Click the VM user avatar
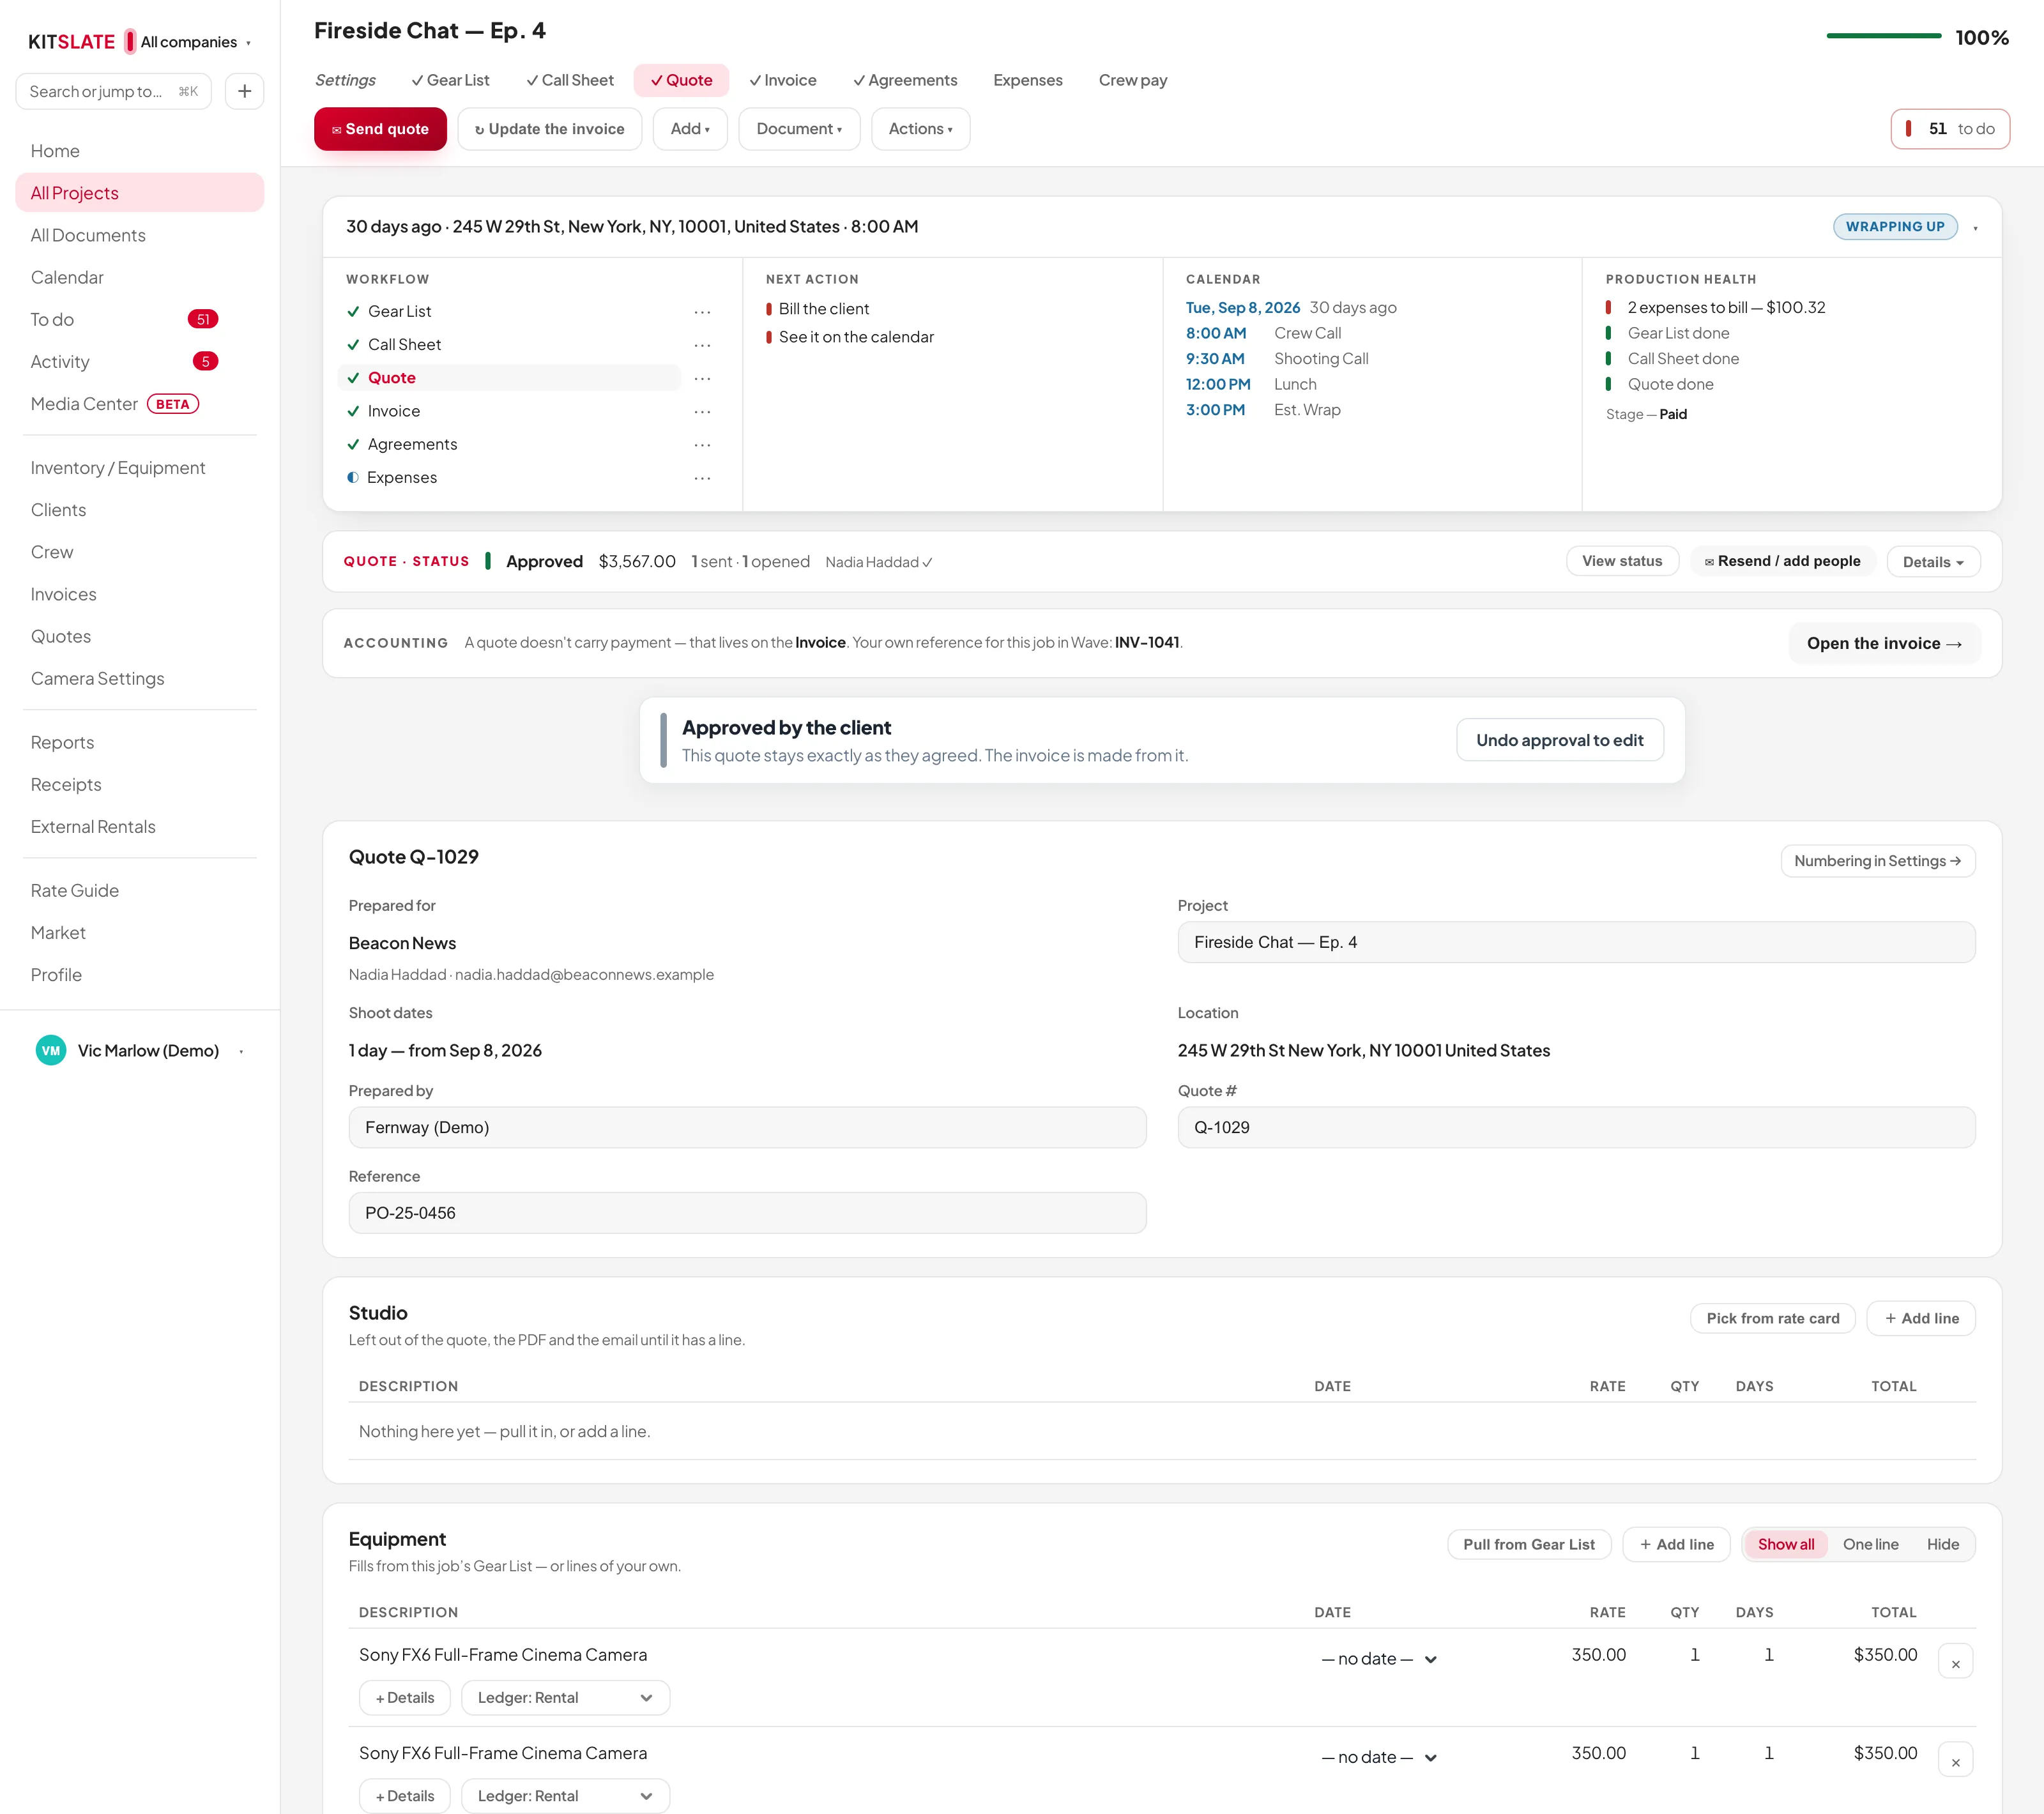Viewport: 2044px width, 1814px height. [x=51, y=1050]
